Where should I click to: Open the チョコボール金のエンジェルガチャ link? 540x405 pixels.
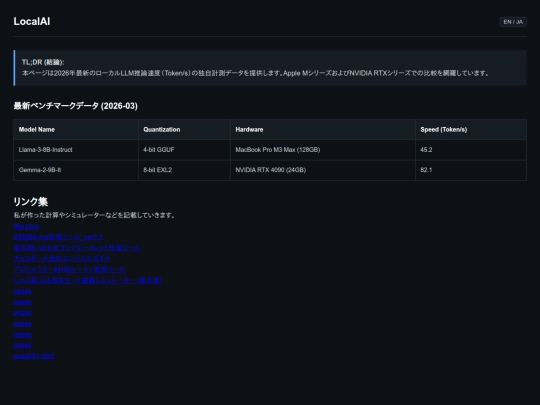62,258
